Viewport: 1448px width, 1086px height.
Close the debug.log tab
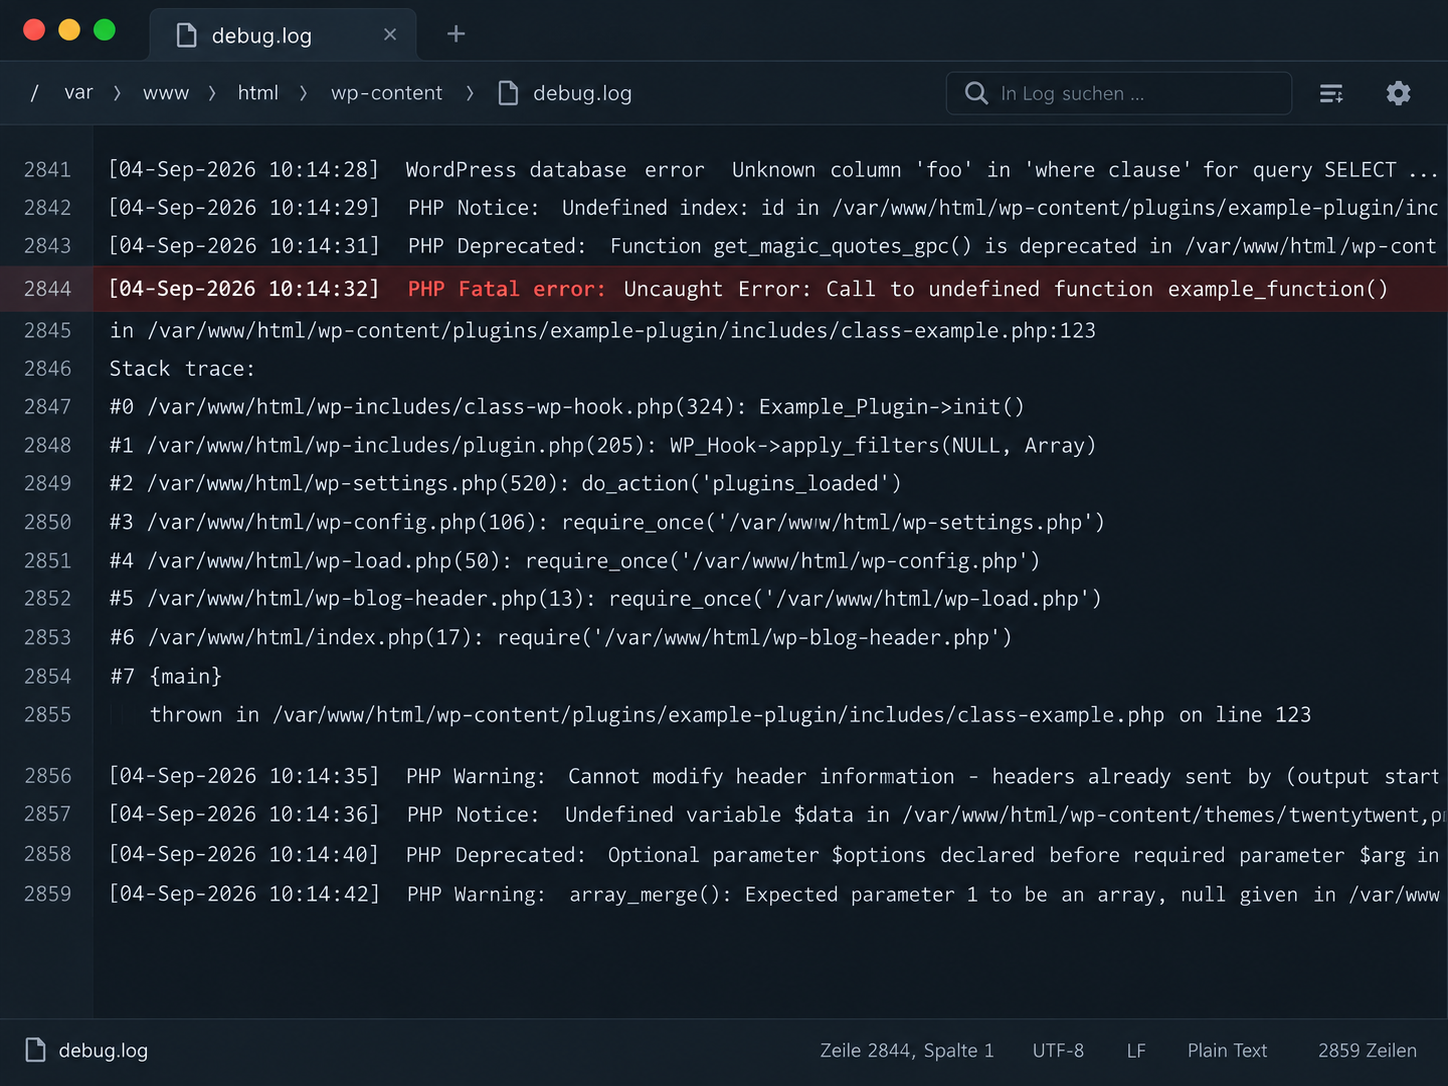pyautogui.click(x=390, y=35)
